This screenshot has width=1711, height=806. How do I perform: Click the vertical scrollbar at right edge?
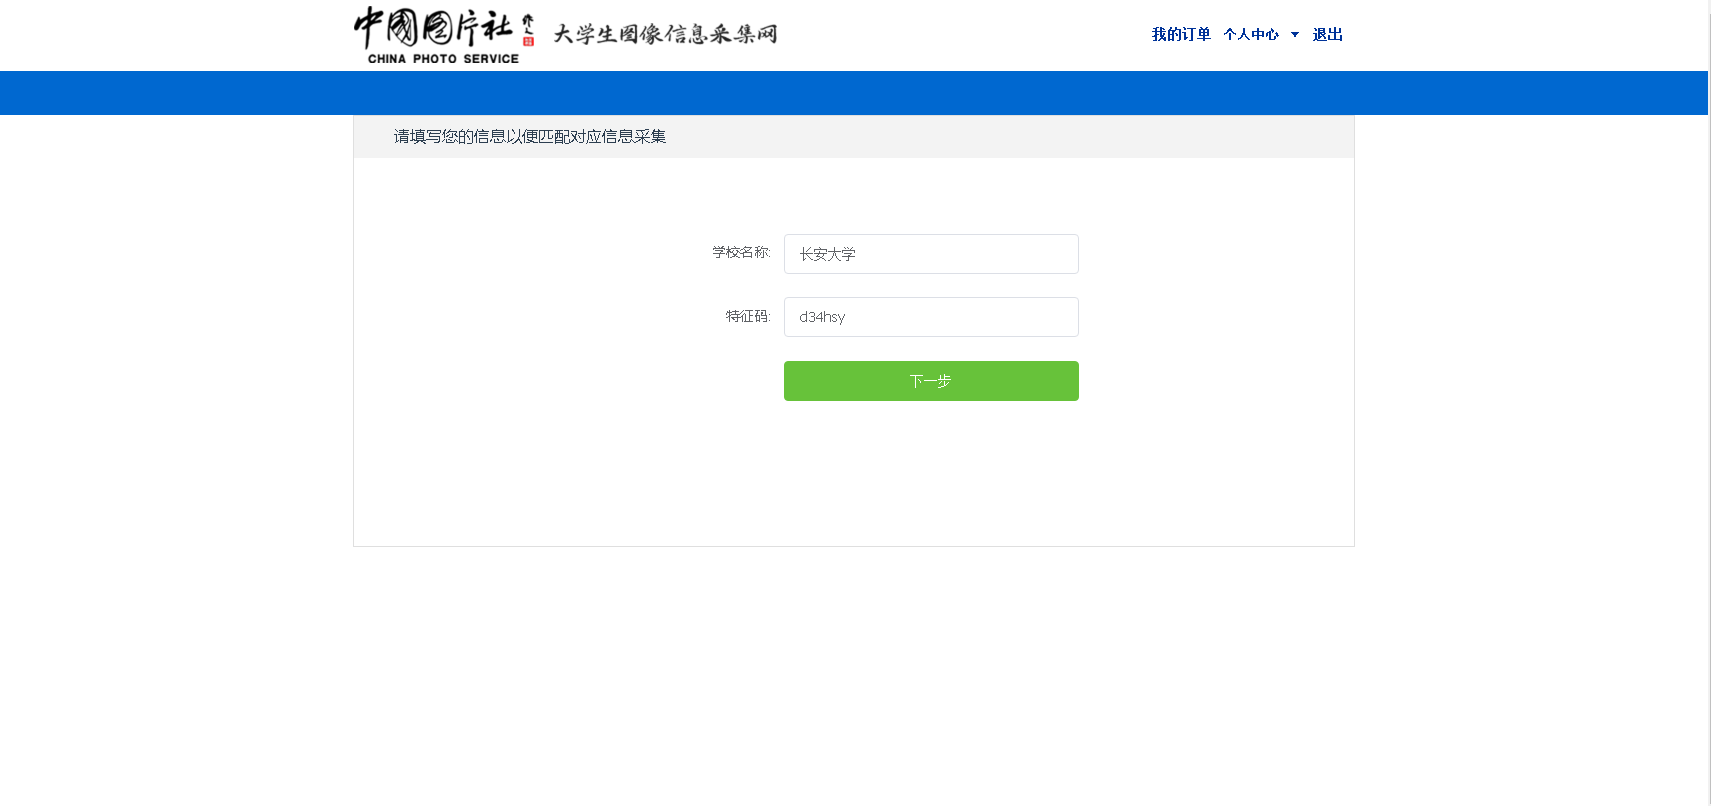coord(1709,400)
